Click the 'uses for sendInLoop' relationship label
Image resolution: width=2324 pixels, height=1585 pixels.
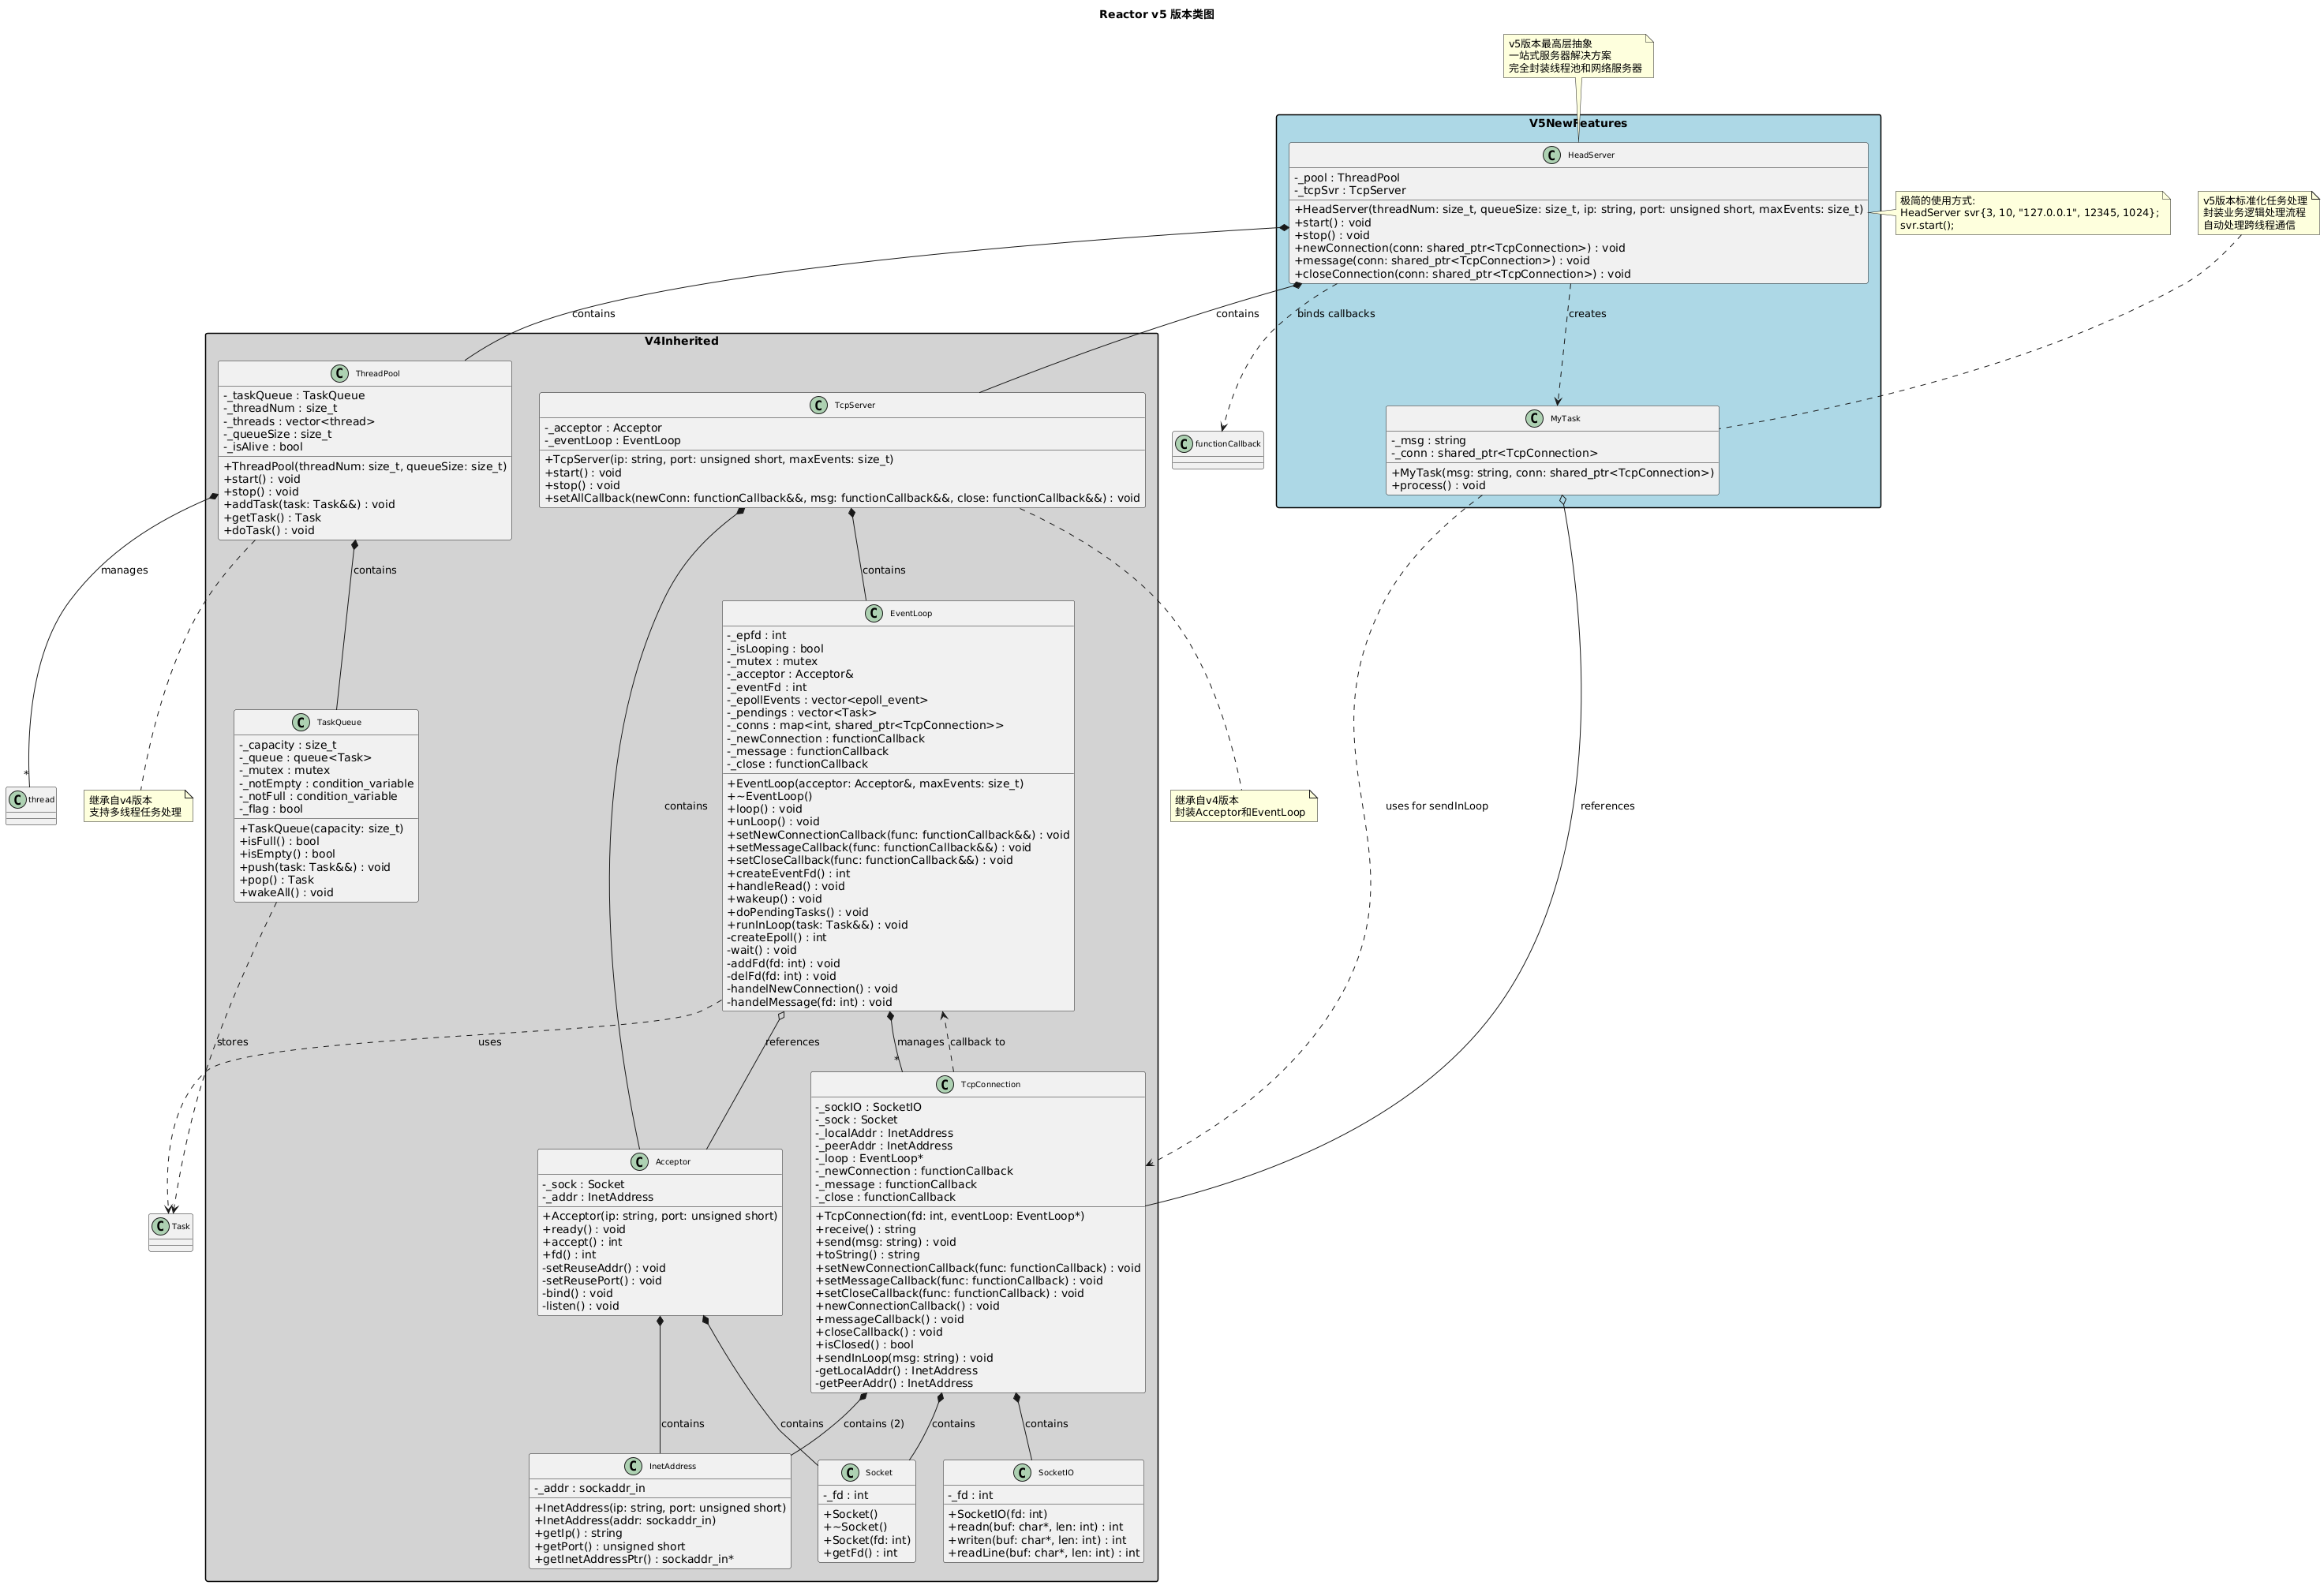coord(1436,806)
